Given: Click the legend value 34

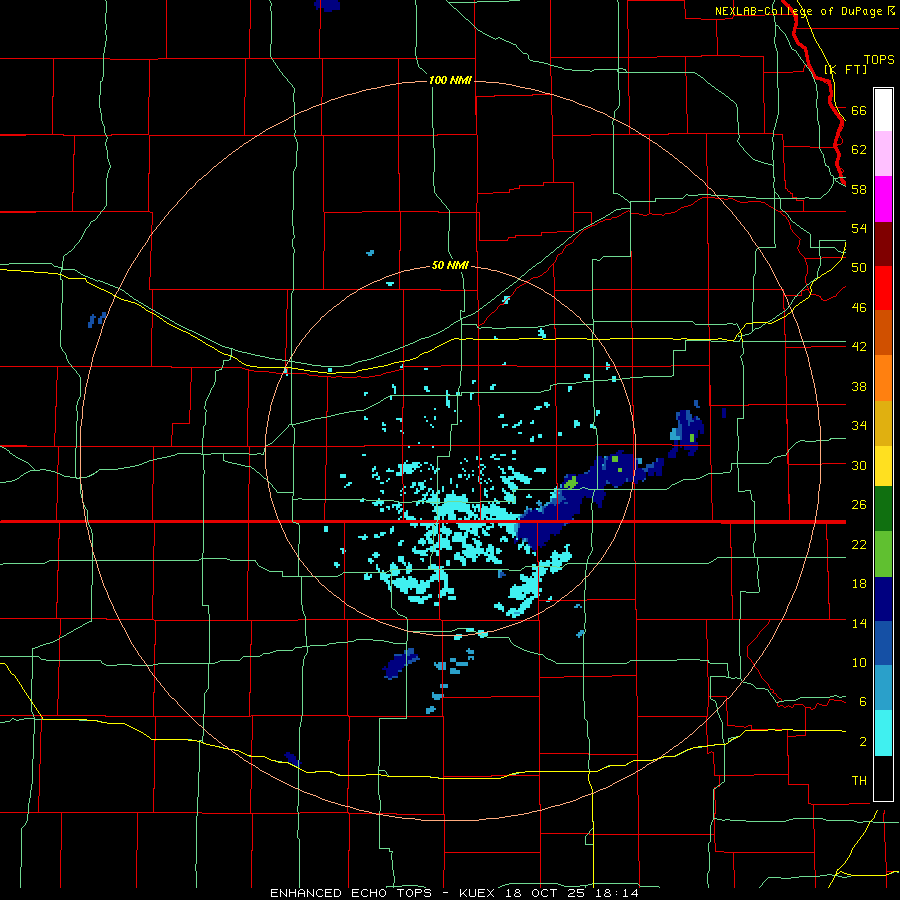Looking at the screenshot, I should coord(859,426).
